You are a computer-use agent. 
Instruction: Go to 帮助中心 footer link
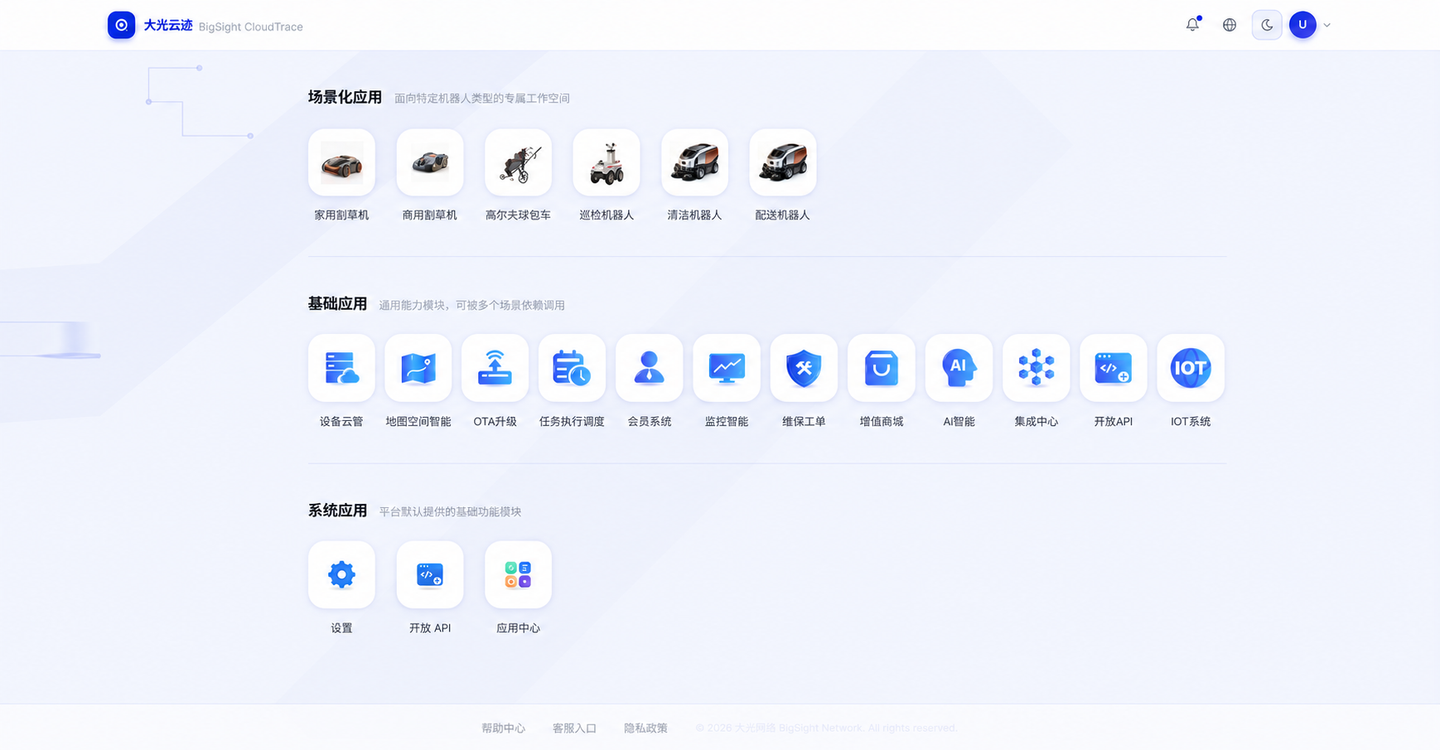click(x=503, y=728)
